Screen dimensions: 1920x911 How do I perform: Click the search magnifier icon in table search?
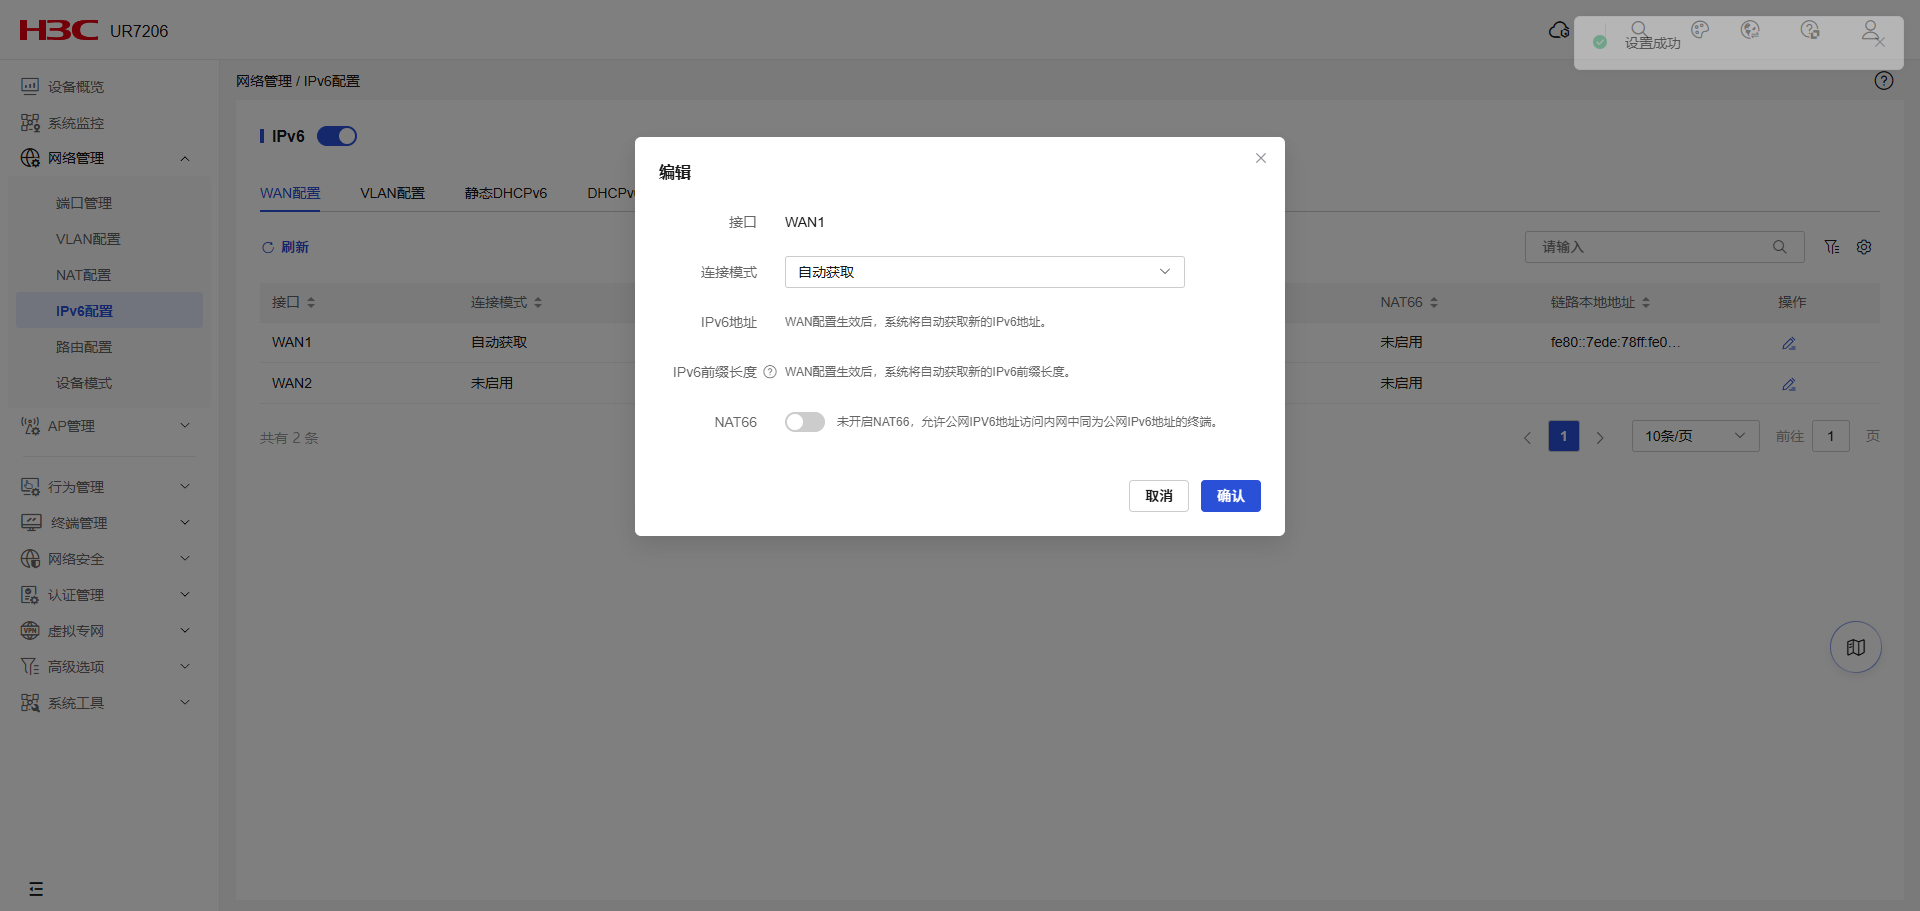(1779, 247)
